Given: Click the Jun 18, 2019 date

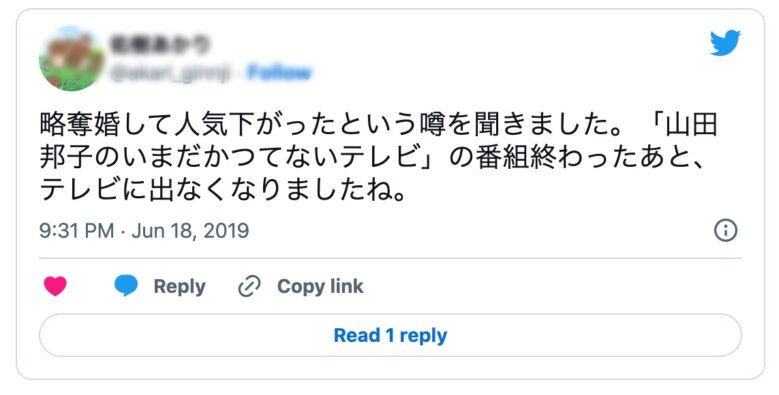Looking at the screenshot, I should pos(190,231).
